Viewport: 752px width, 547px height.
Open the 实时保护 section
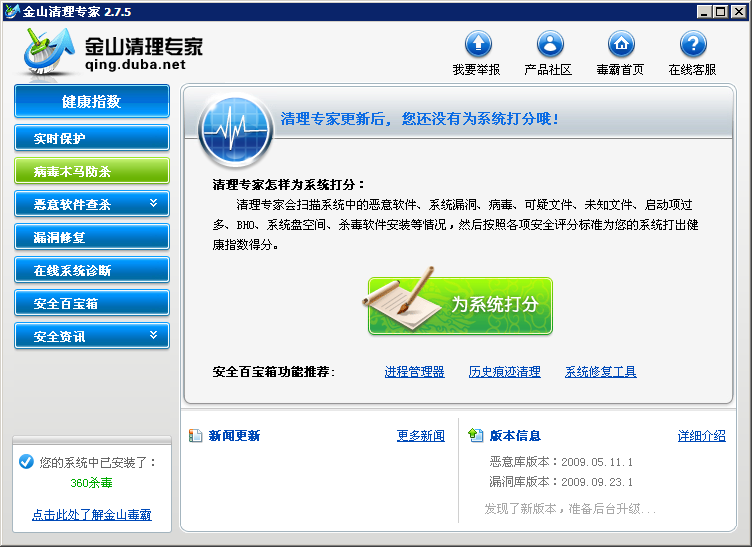point(92,138)
